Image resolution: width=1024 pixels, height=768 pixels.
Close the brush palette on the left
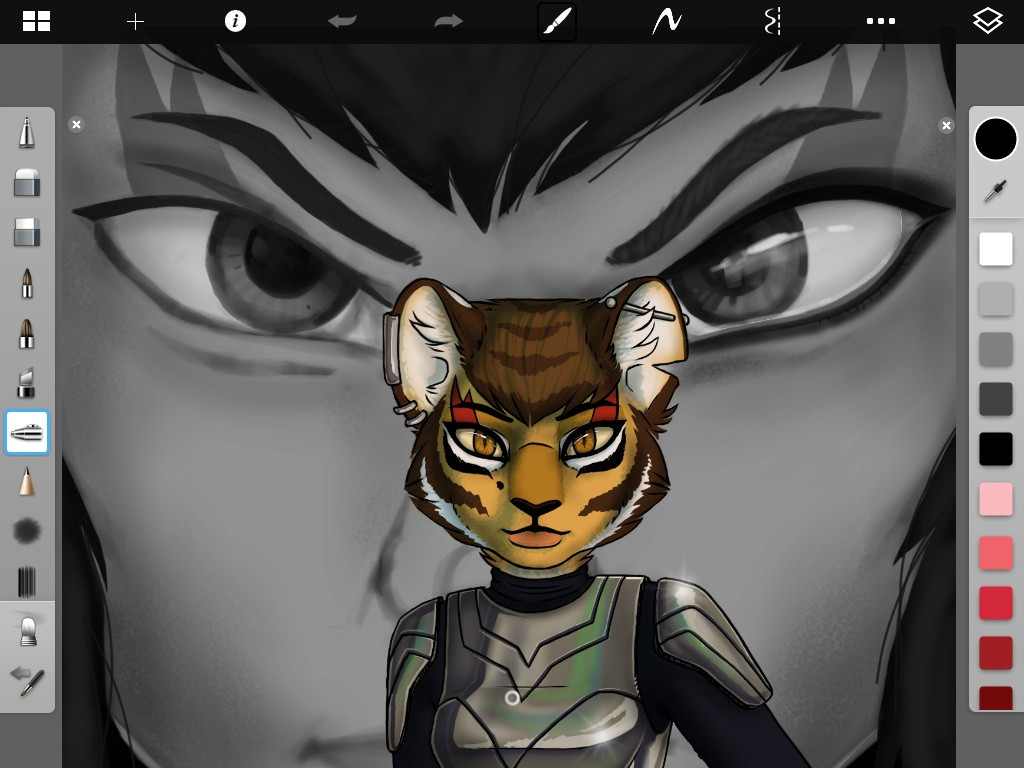(76, 125)
